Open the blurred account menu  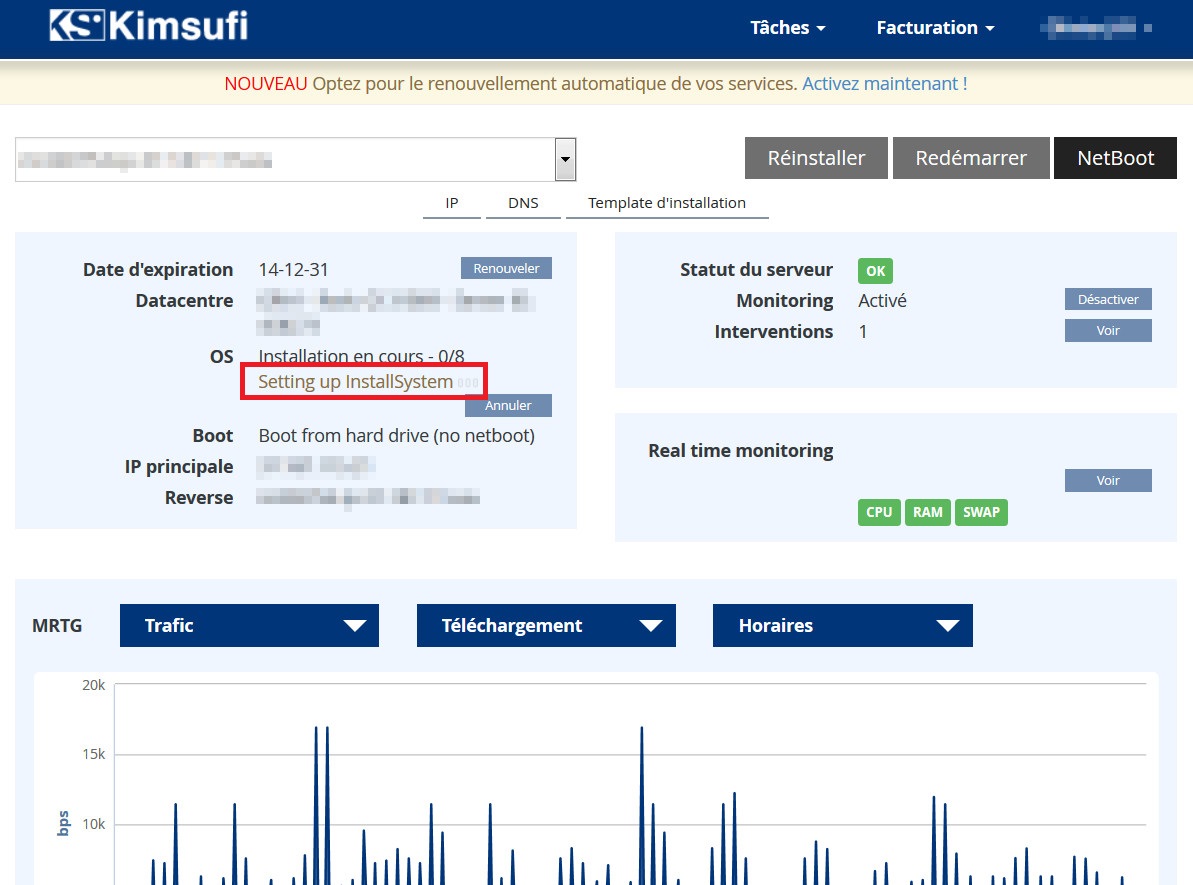1097,28
